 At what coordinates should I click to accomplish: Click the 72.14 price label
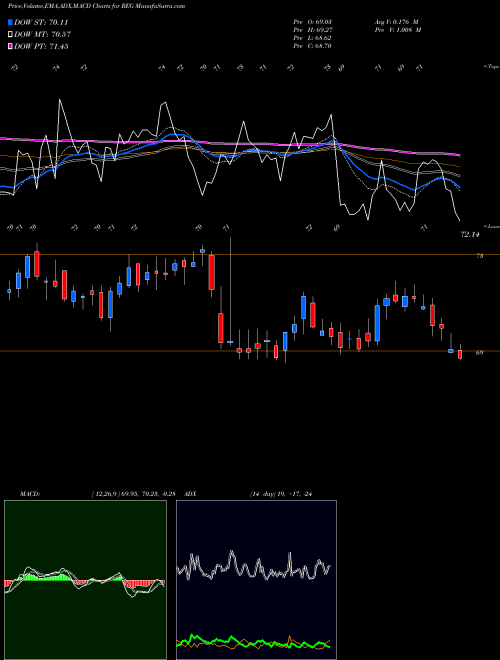click(x=470, y=235)
